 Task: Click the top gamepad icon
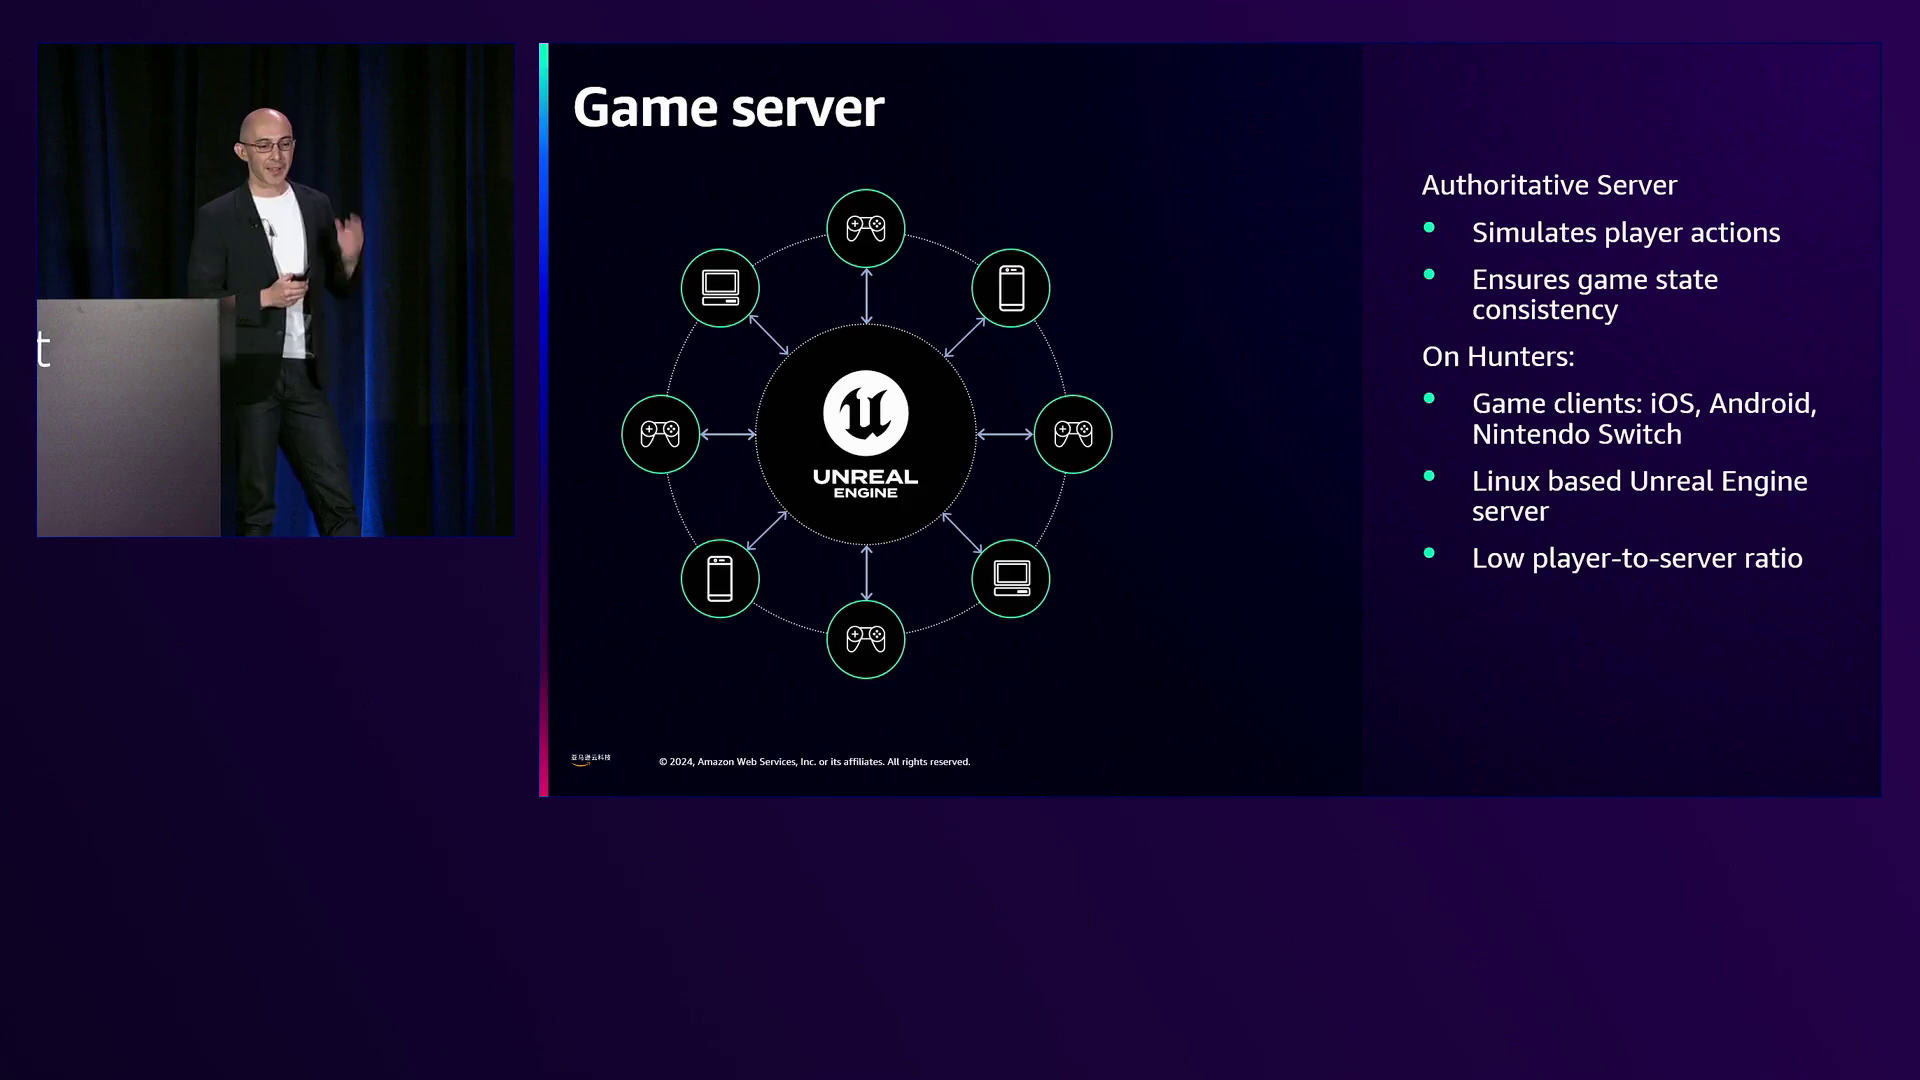tap(865, 229)
